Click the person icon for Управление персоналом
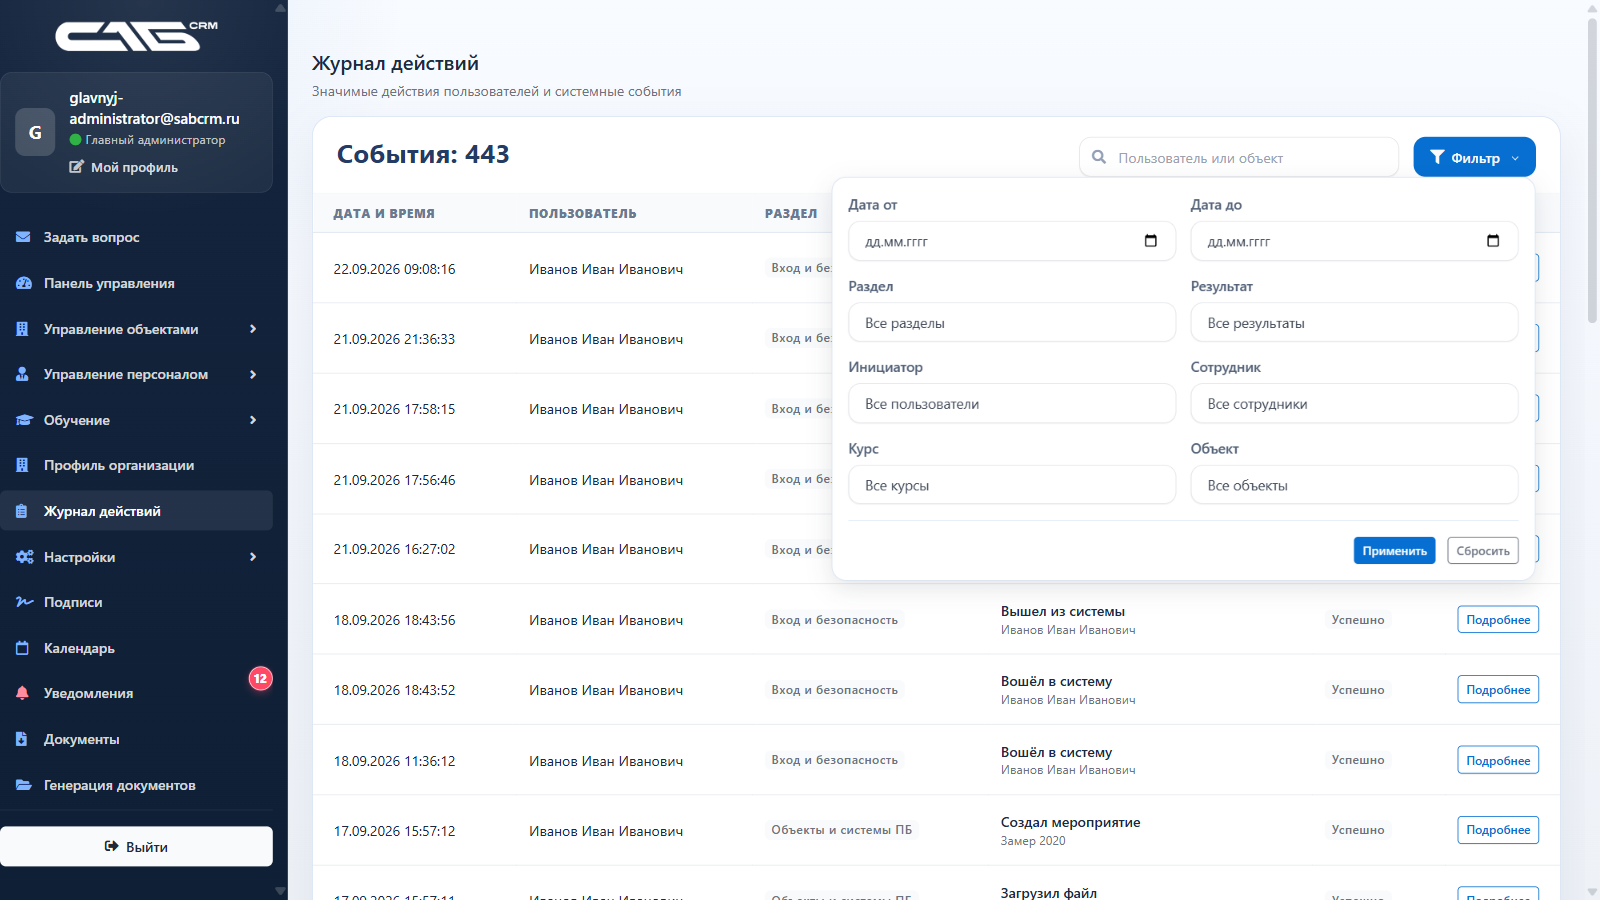1600x900 pixels. [x=23, y=374]
